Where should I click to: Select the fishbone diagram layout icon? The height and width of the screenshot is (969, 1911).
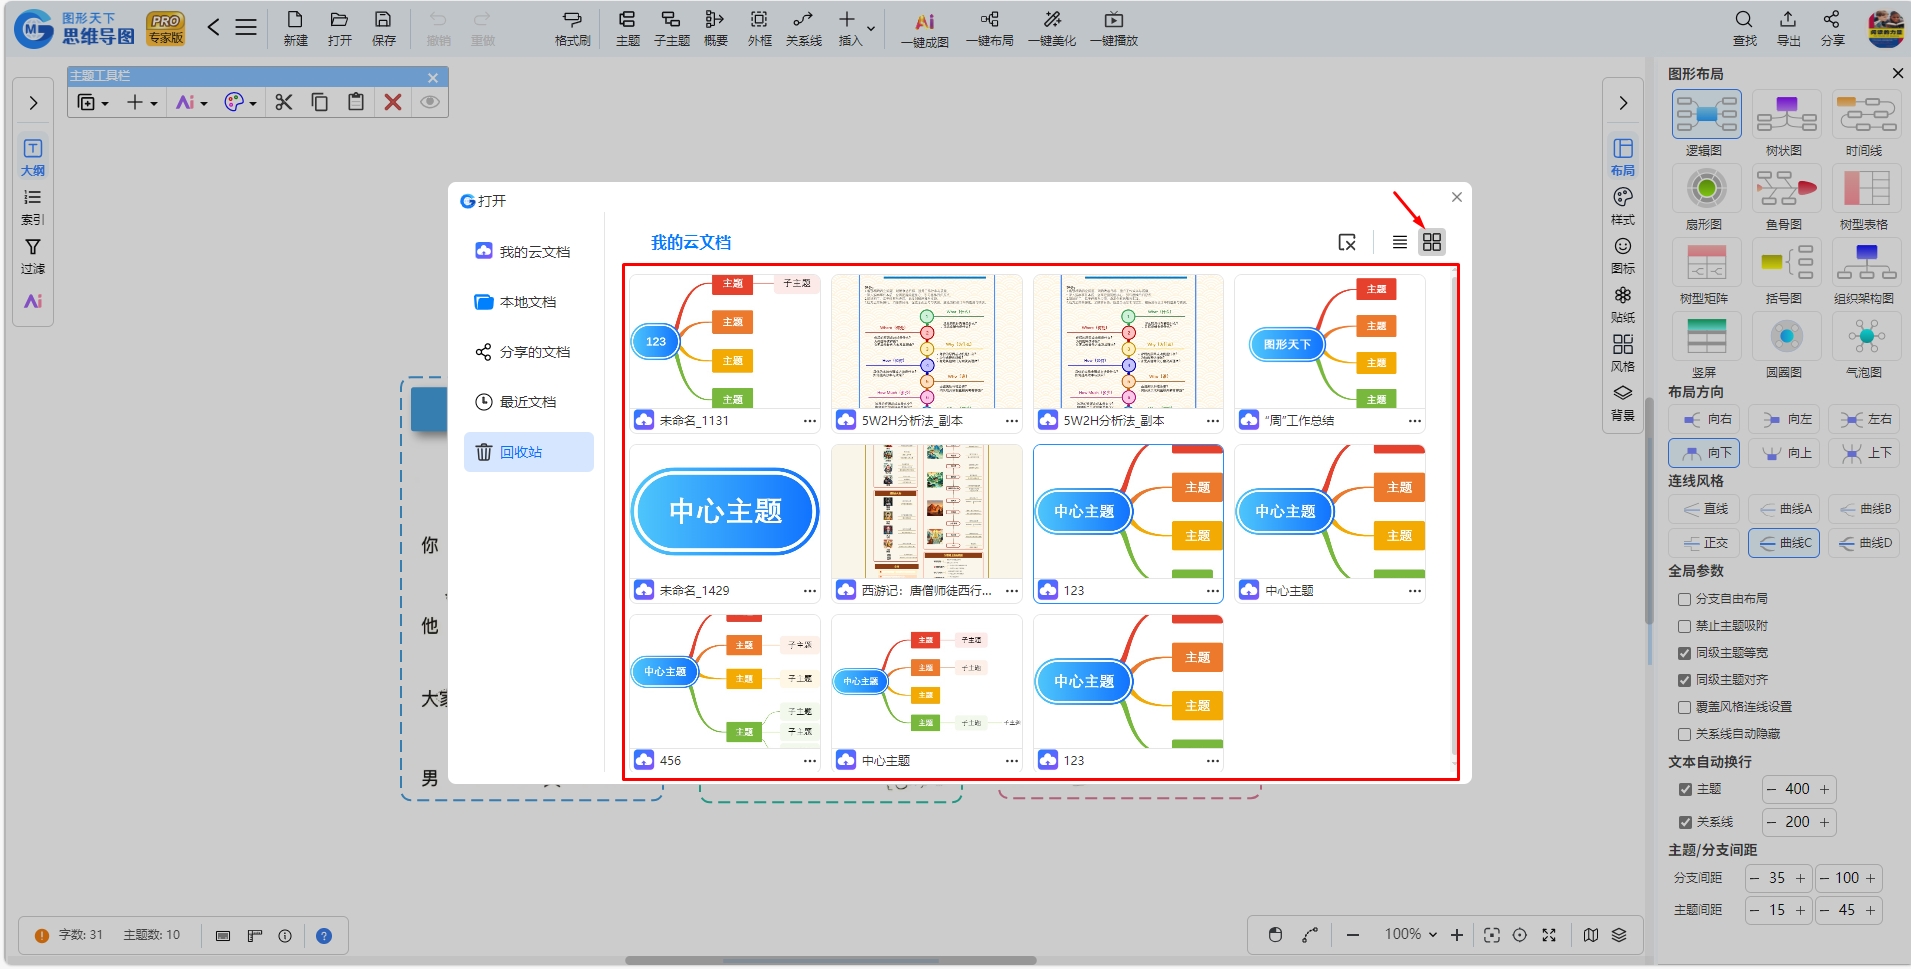[x=1786, y=188]
